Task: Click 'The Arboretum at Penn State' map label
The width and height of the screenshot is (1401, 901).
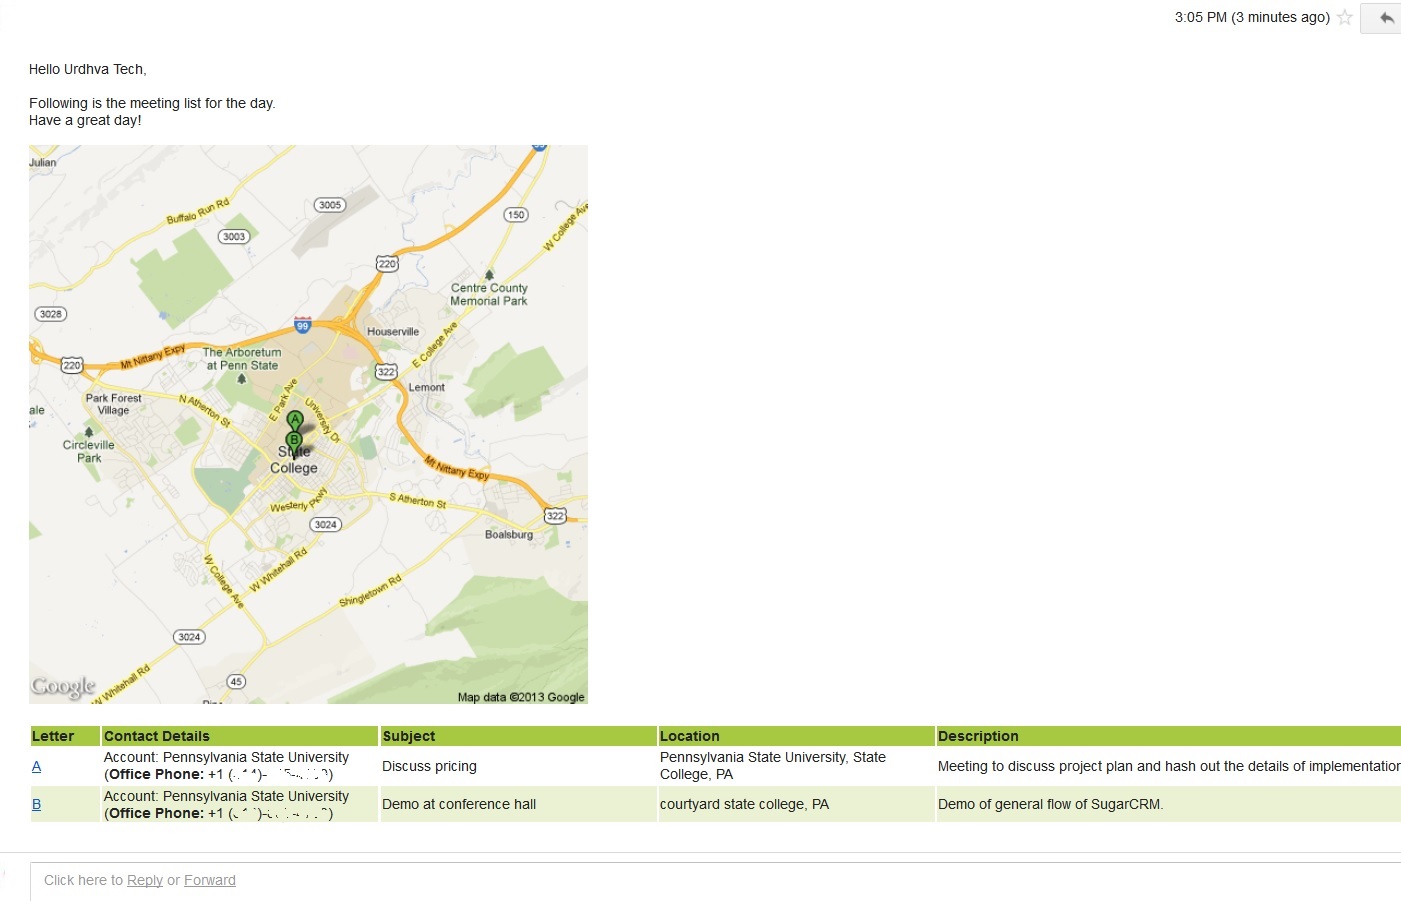Action: [242, 359]
